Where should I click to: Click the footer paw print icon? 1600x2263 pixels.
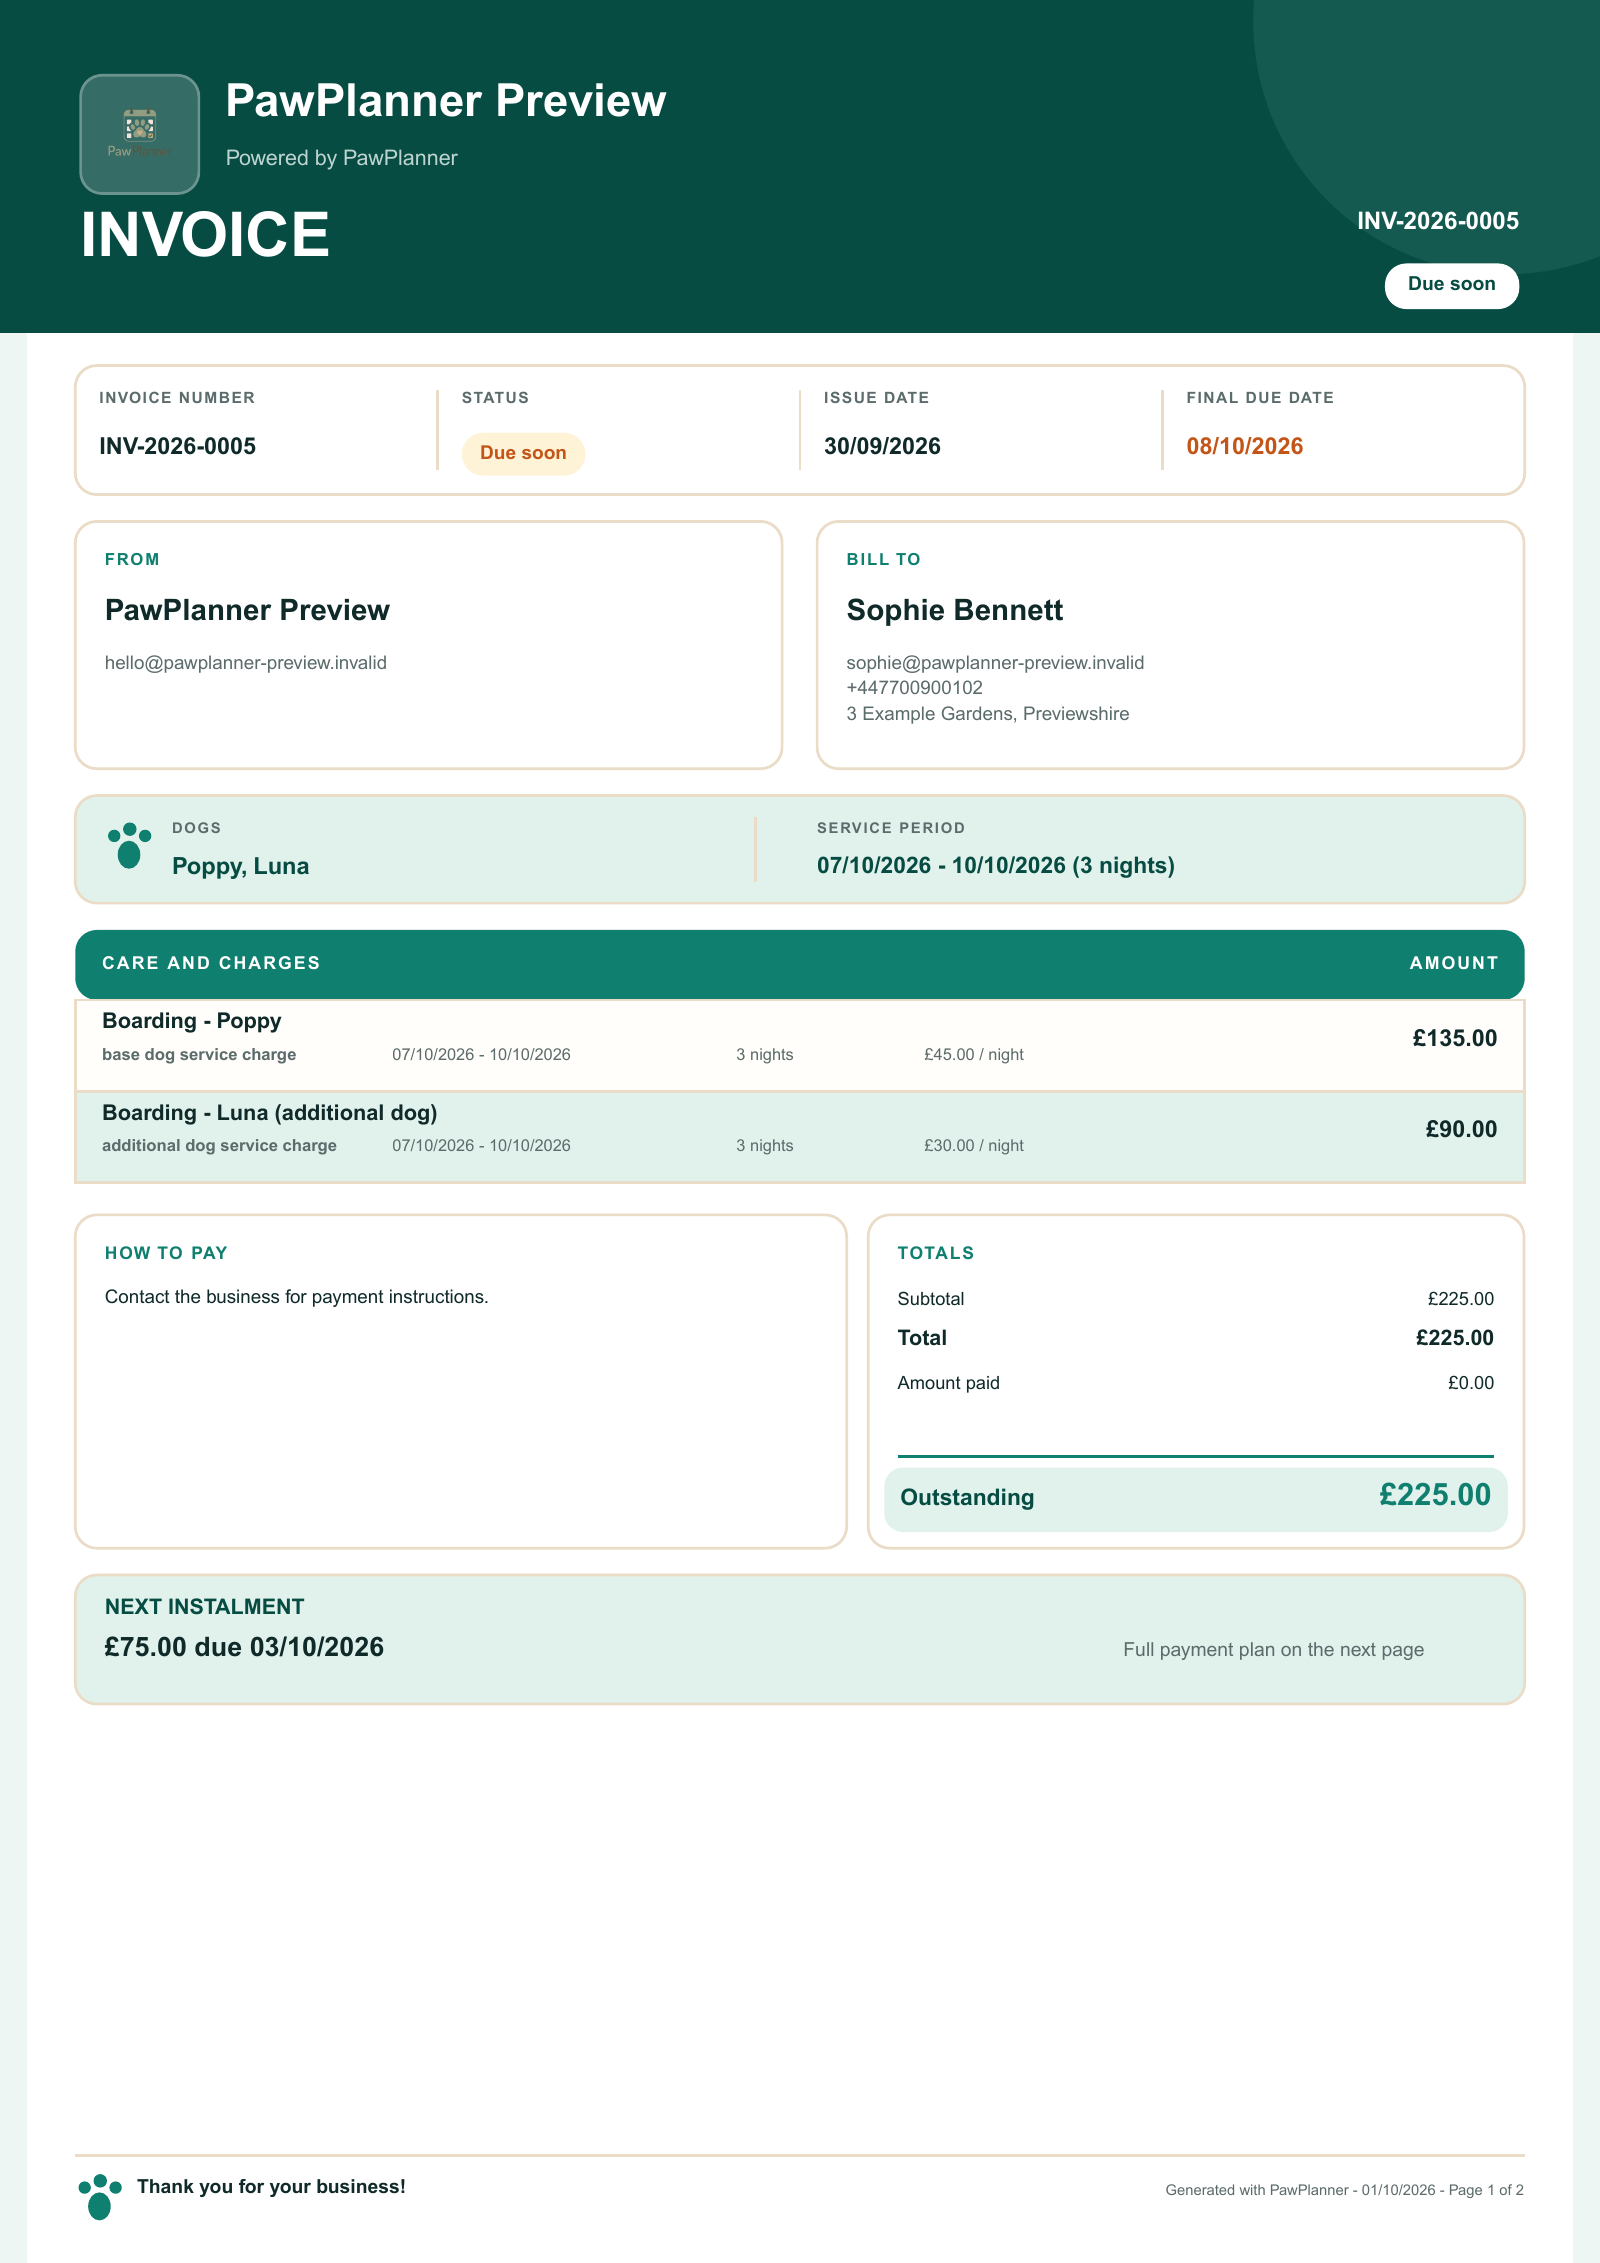click(x=100, y=2197)
